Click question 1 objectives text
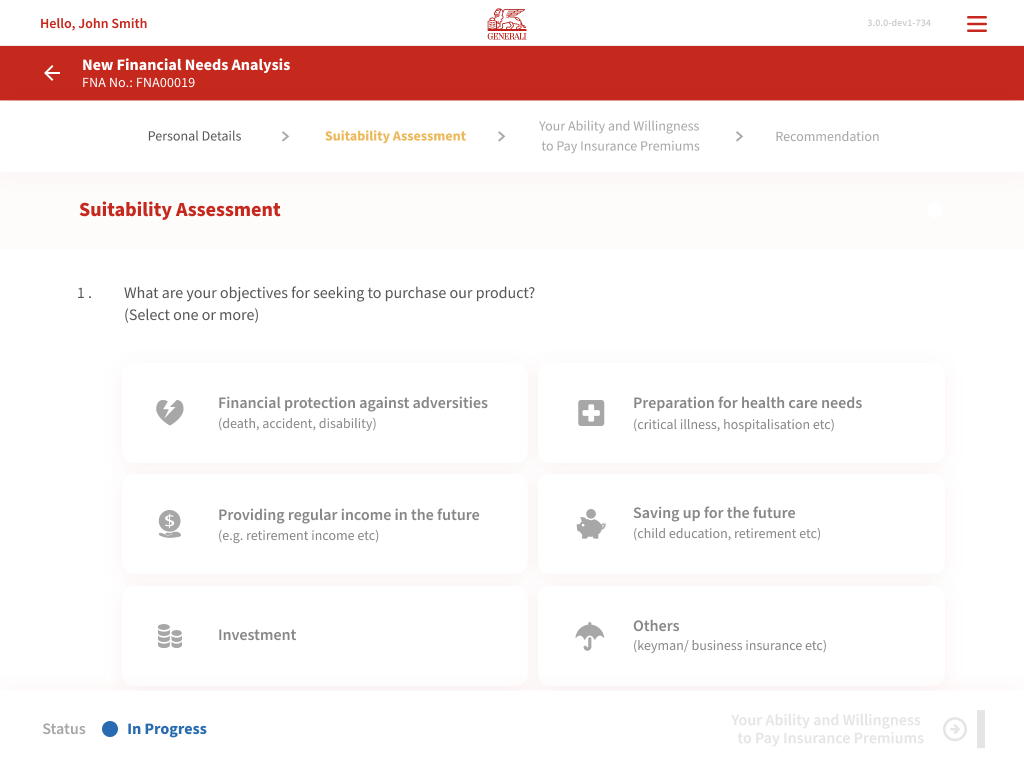This screenshot has width=1024, height=768. click(329, 293)
